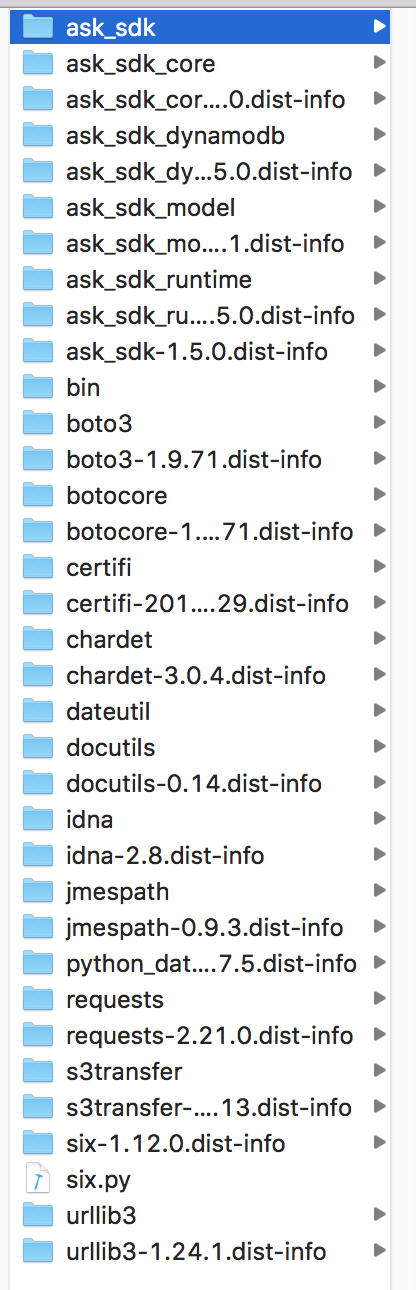Click the jmespath folder icon
Viewport: 416px width, 1290px height.
tap(38, 891)
